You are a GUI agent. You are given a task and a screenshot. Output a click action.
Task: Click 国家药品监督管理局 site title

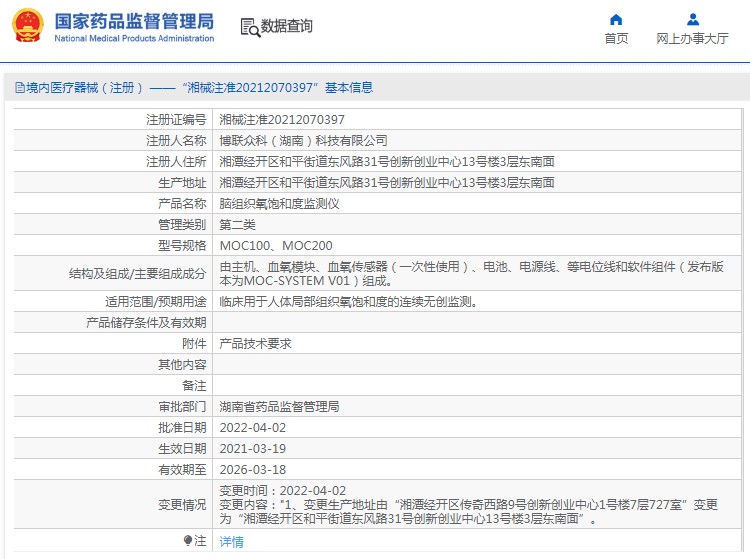pos(134,21)
